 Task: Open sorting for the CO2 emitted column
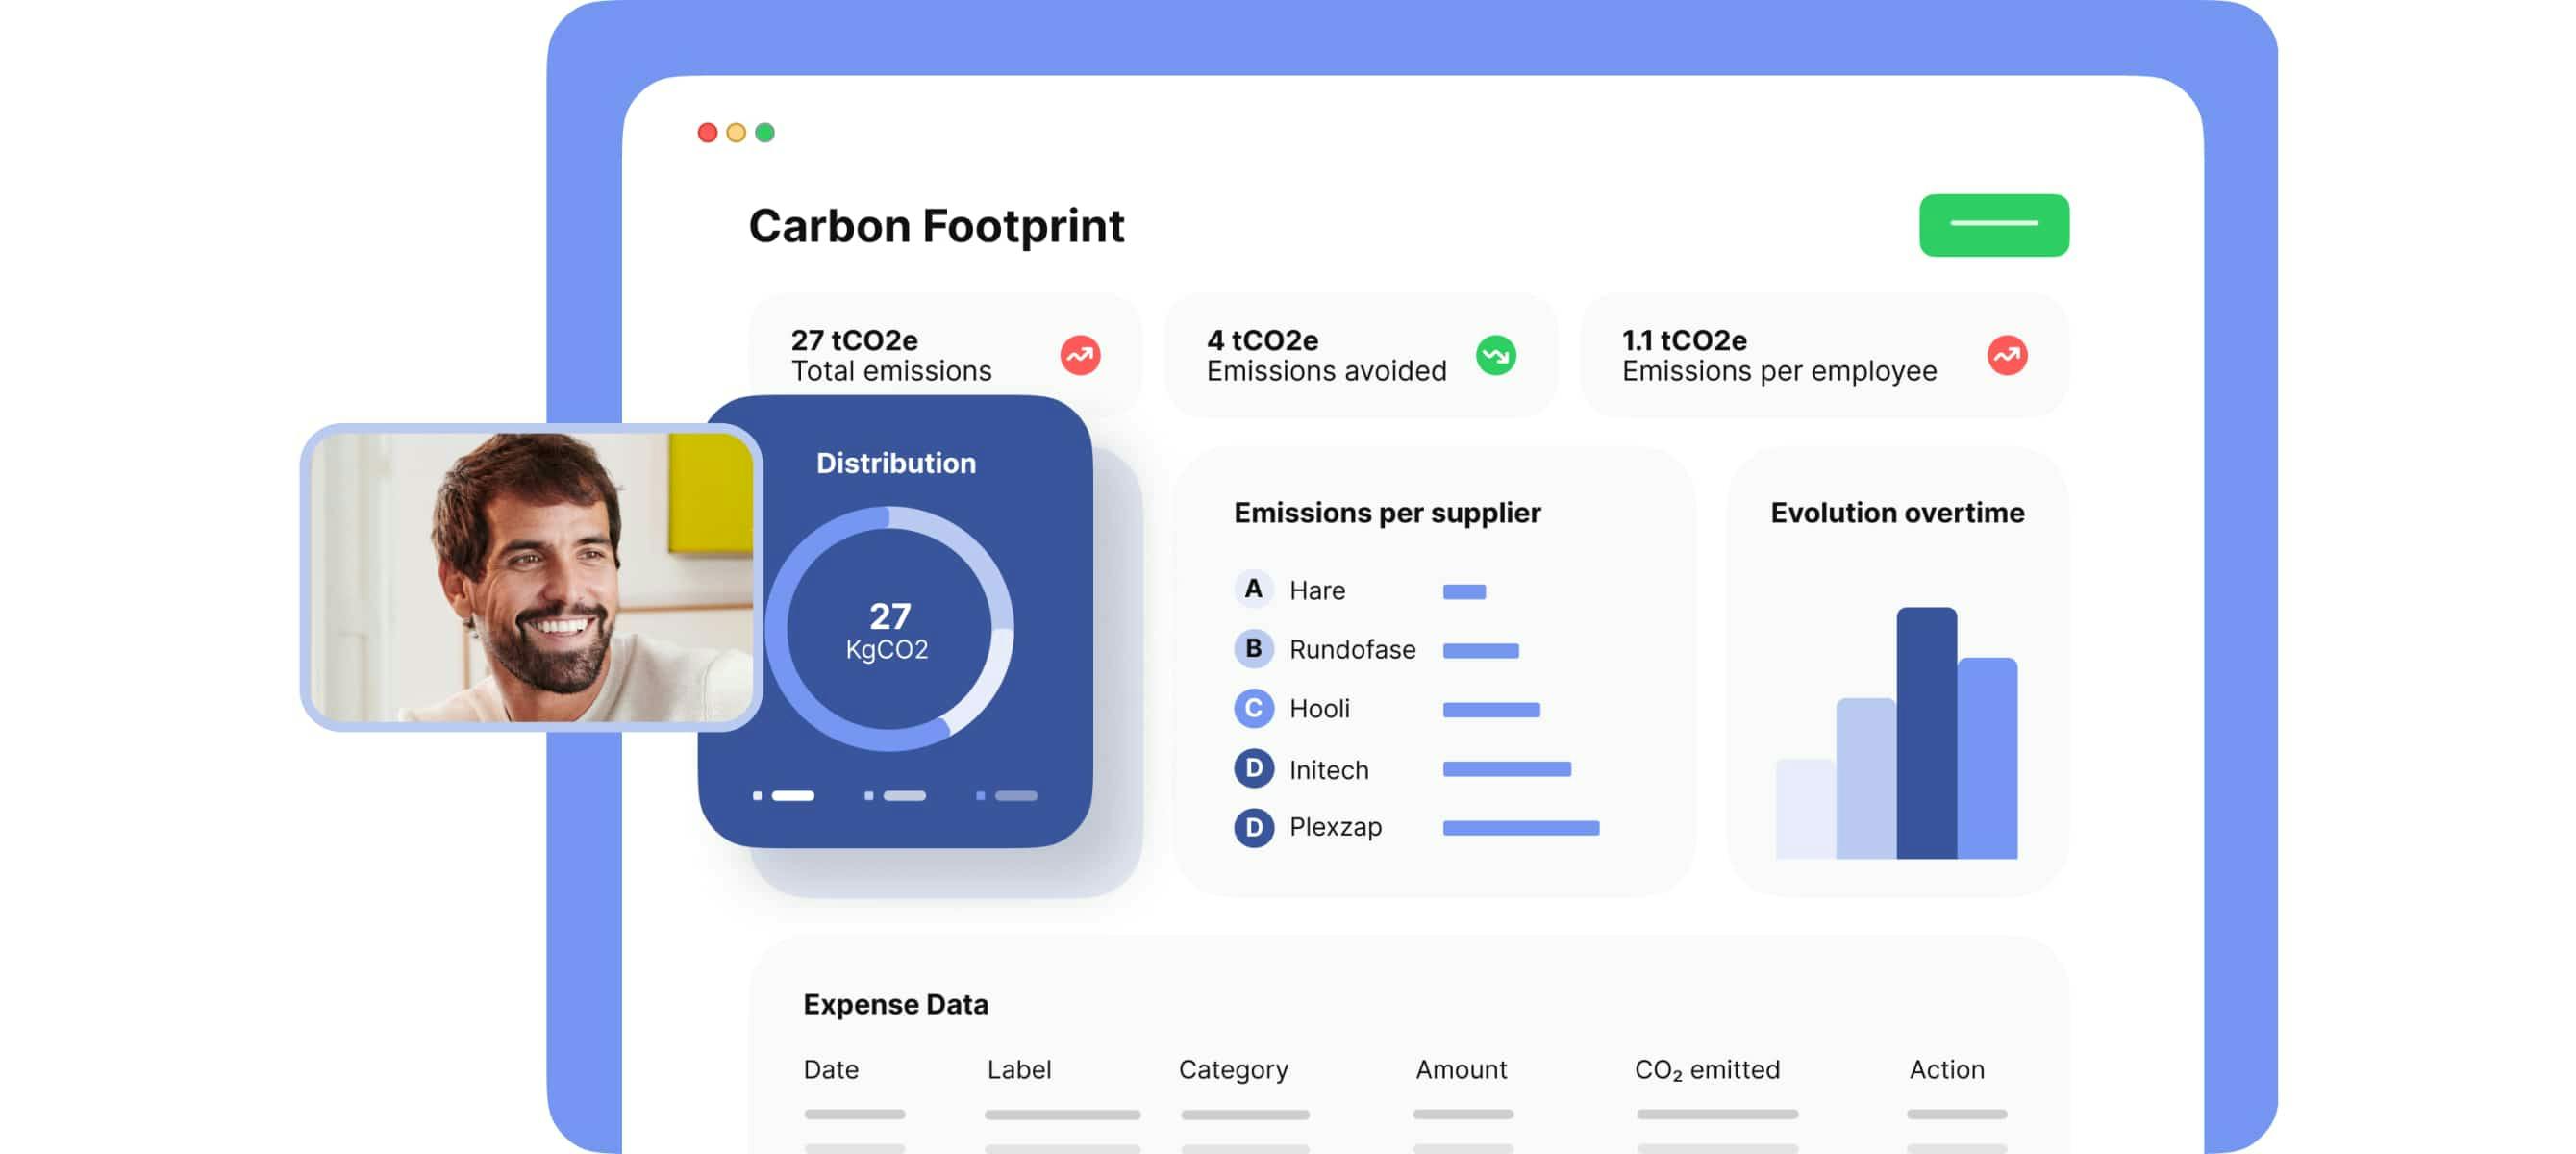coord(1706,1069)
